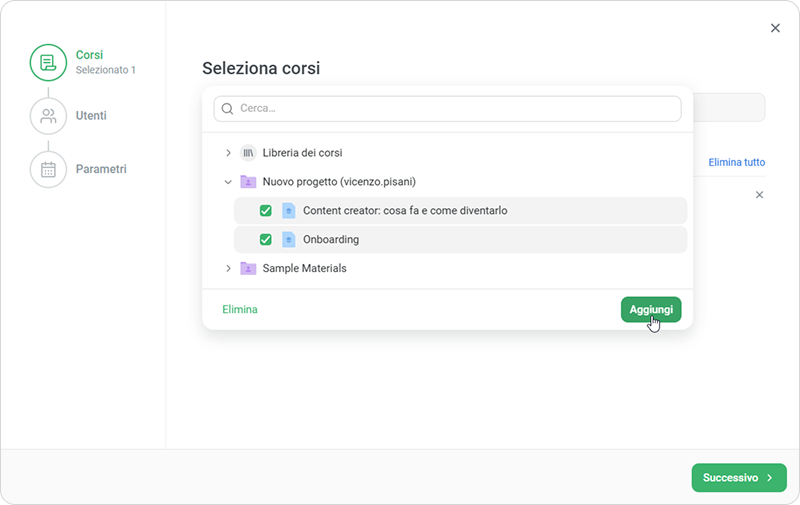The height and width of the screenshot is (505, 800).
Task: Click the Nuovo progetto folder icon
Action: click(248, 182)
